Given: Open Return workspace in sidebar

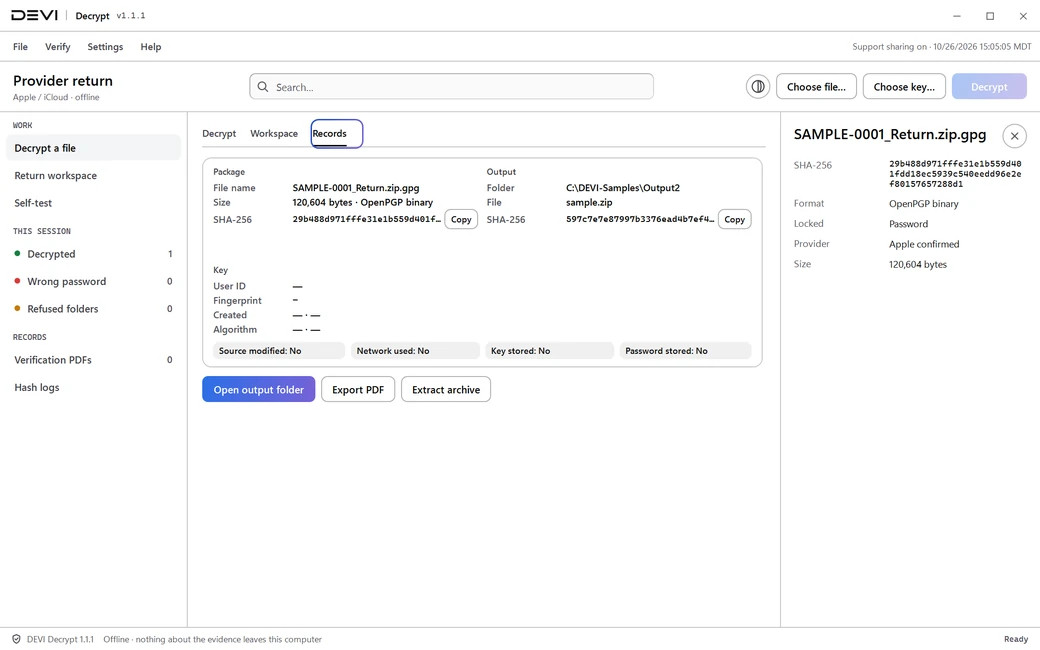Looking at the screenshot, I should coord(94,176).
